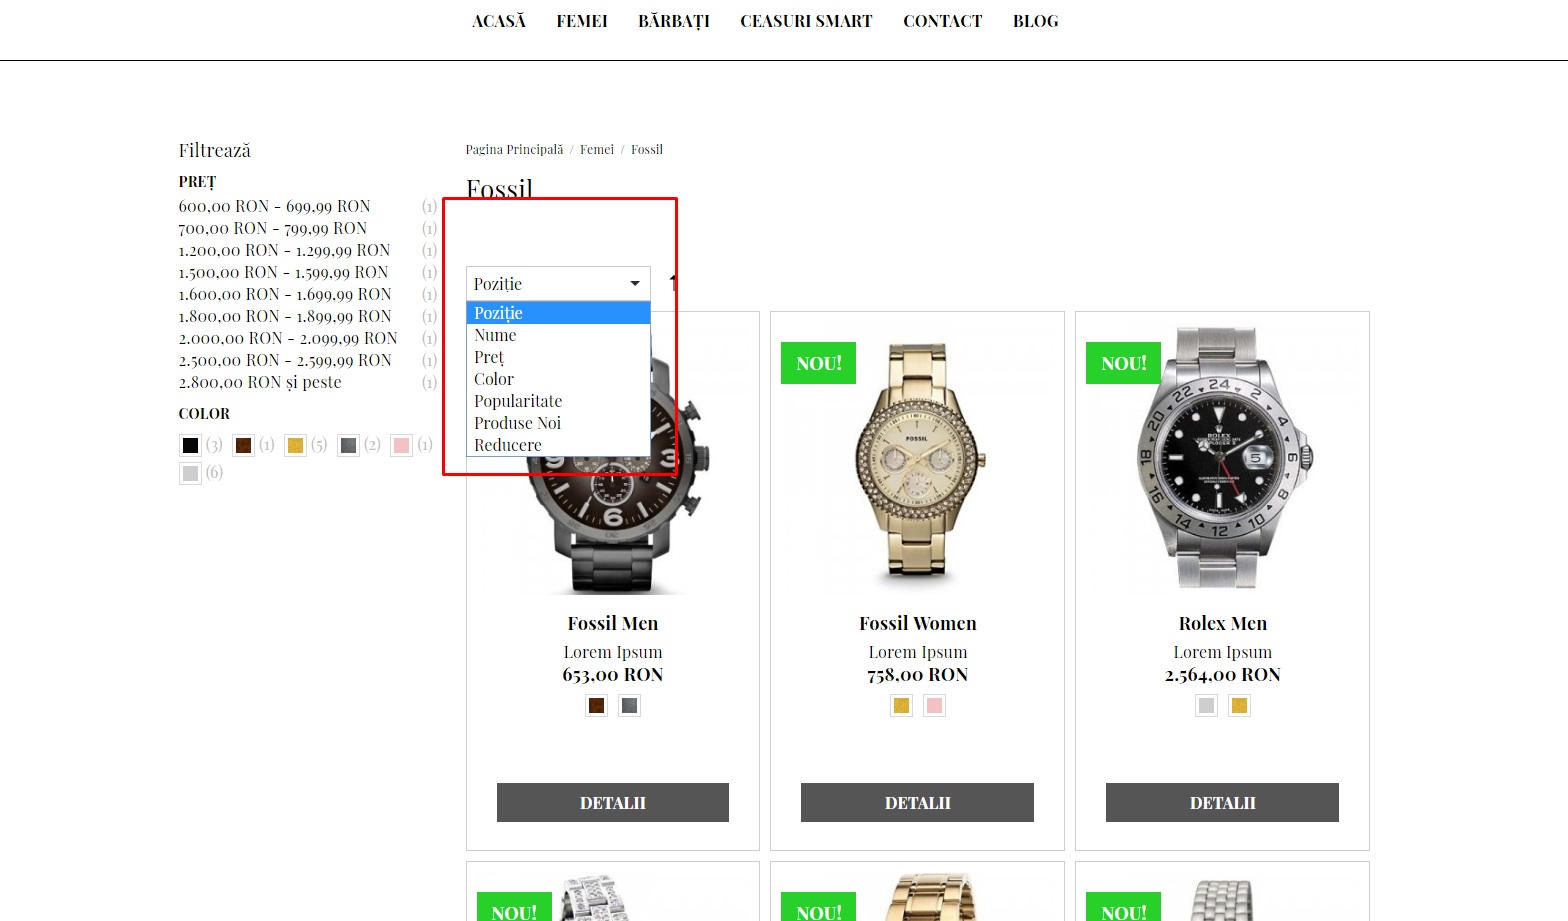Filter price 600,00 RON - 699,99 RON

point(274,206)
